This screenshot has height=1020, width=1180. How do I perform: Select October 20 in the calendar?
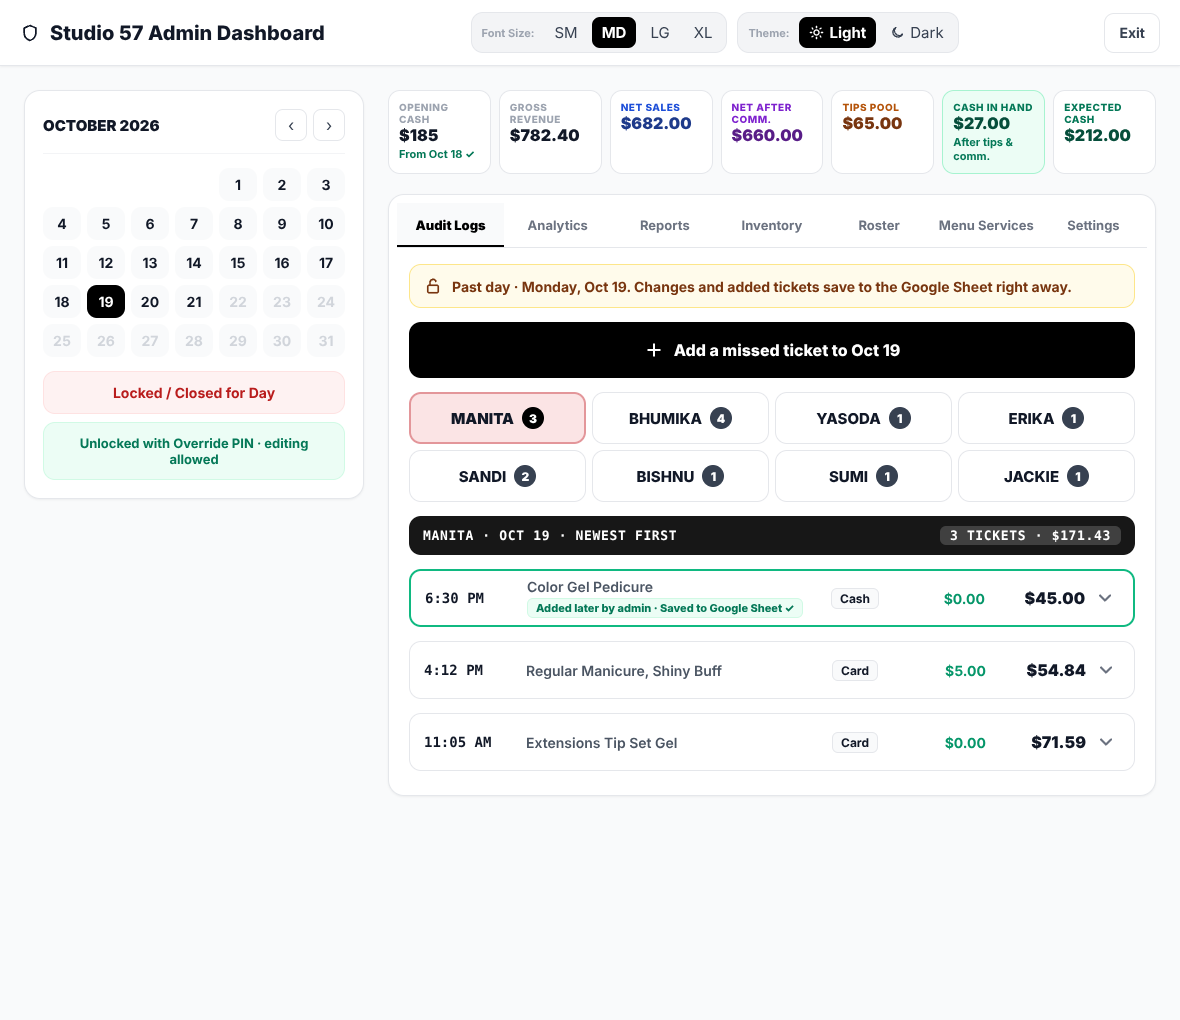pyautogui.click(x=150, y=302)
